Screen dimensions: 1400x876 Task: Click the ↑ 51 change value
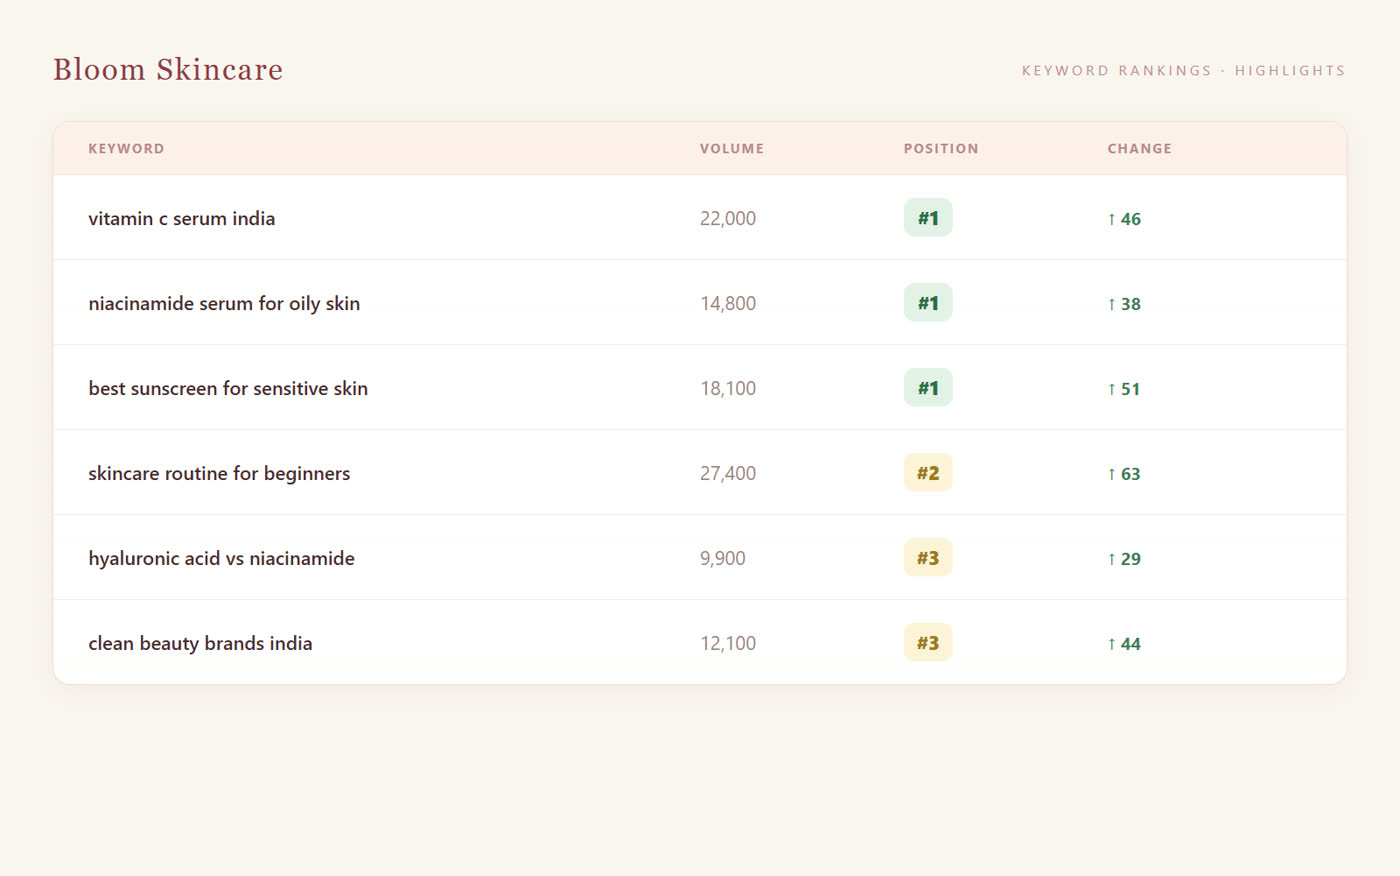click(1124, 389)
